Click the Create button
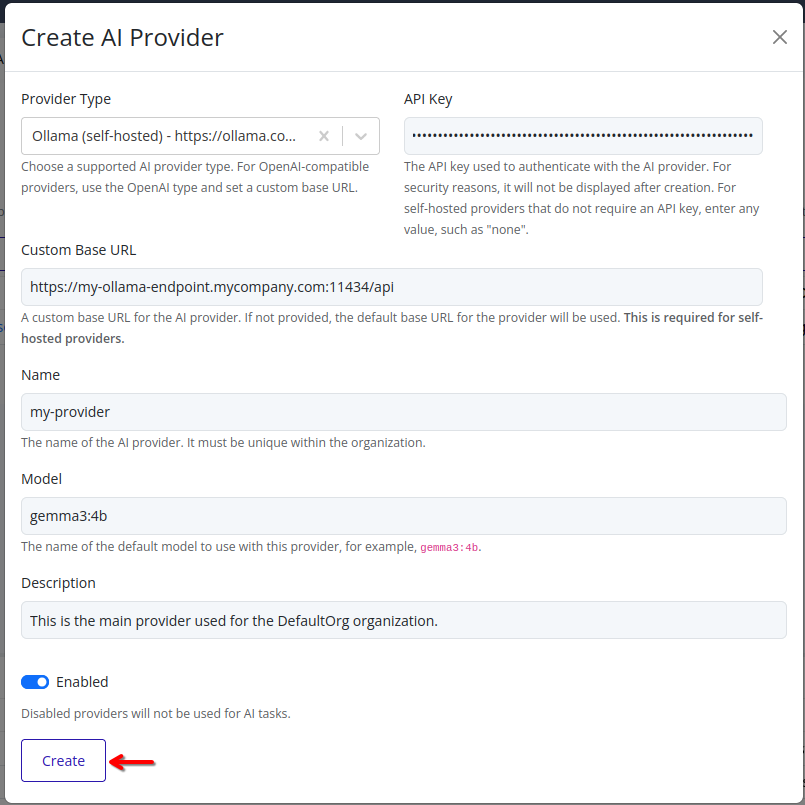The height and width of the screenshot is (805, 805). [x=63, y=760]
